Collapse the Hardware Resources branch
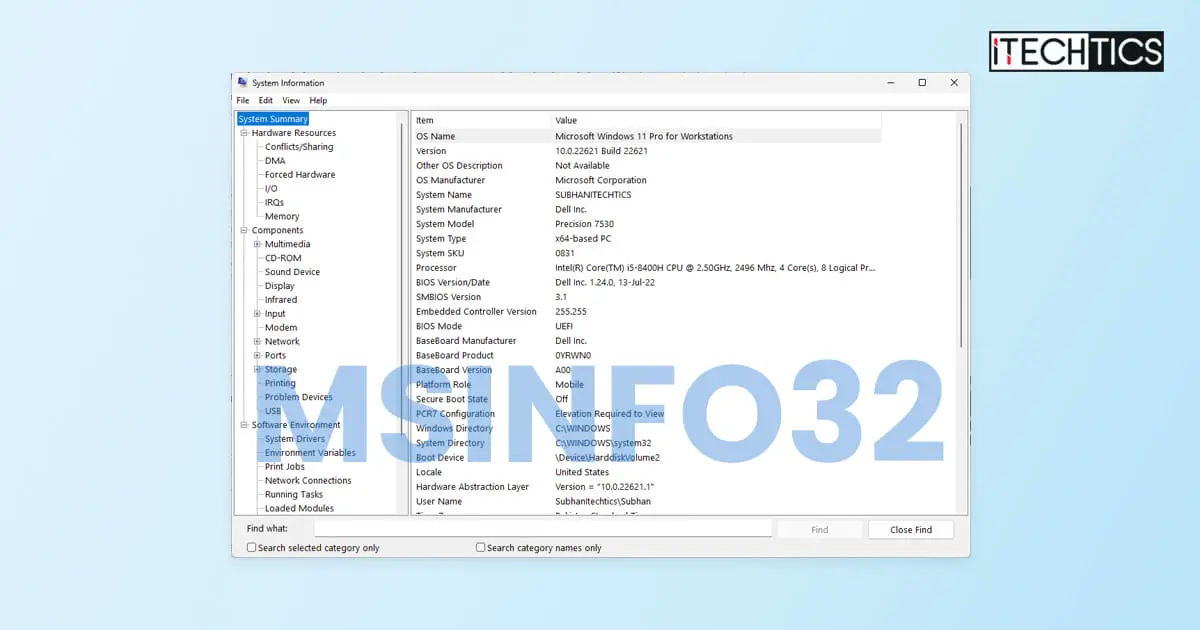Viewport: 1200px width, 630px height. (x=243, y=132)
